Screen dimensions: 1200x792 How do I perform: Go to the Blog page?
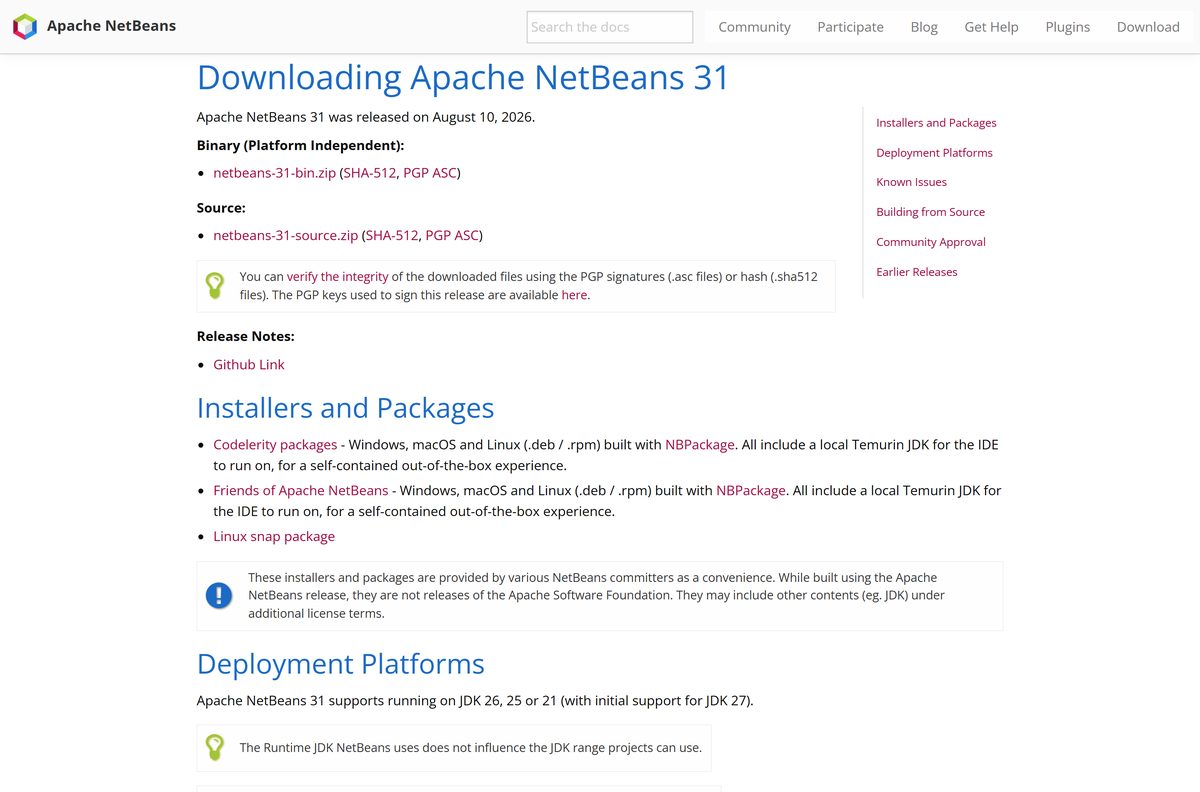click(924, 27)
